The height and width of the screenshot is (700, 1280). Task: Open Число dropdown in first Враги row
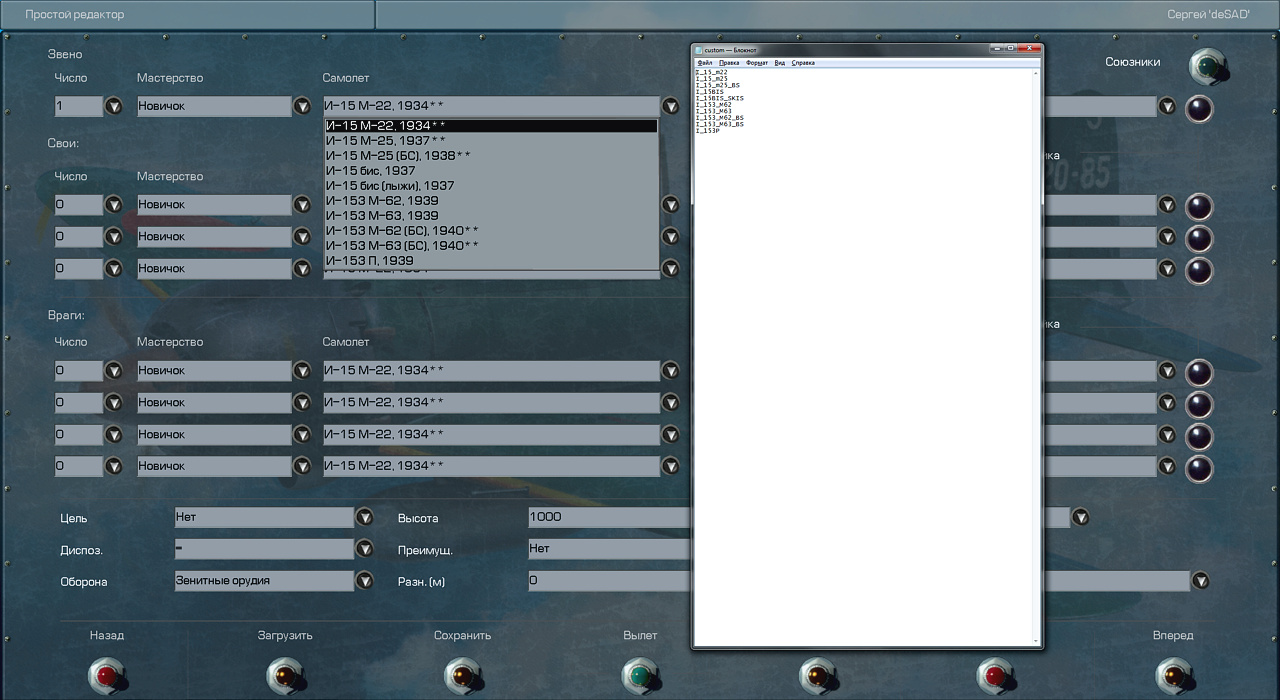114,370
